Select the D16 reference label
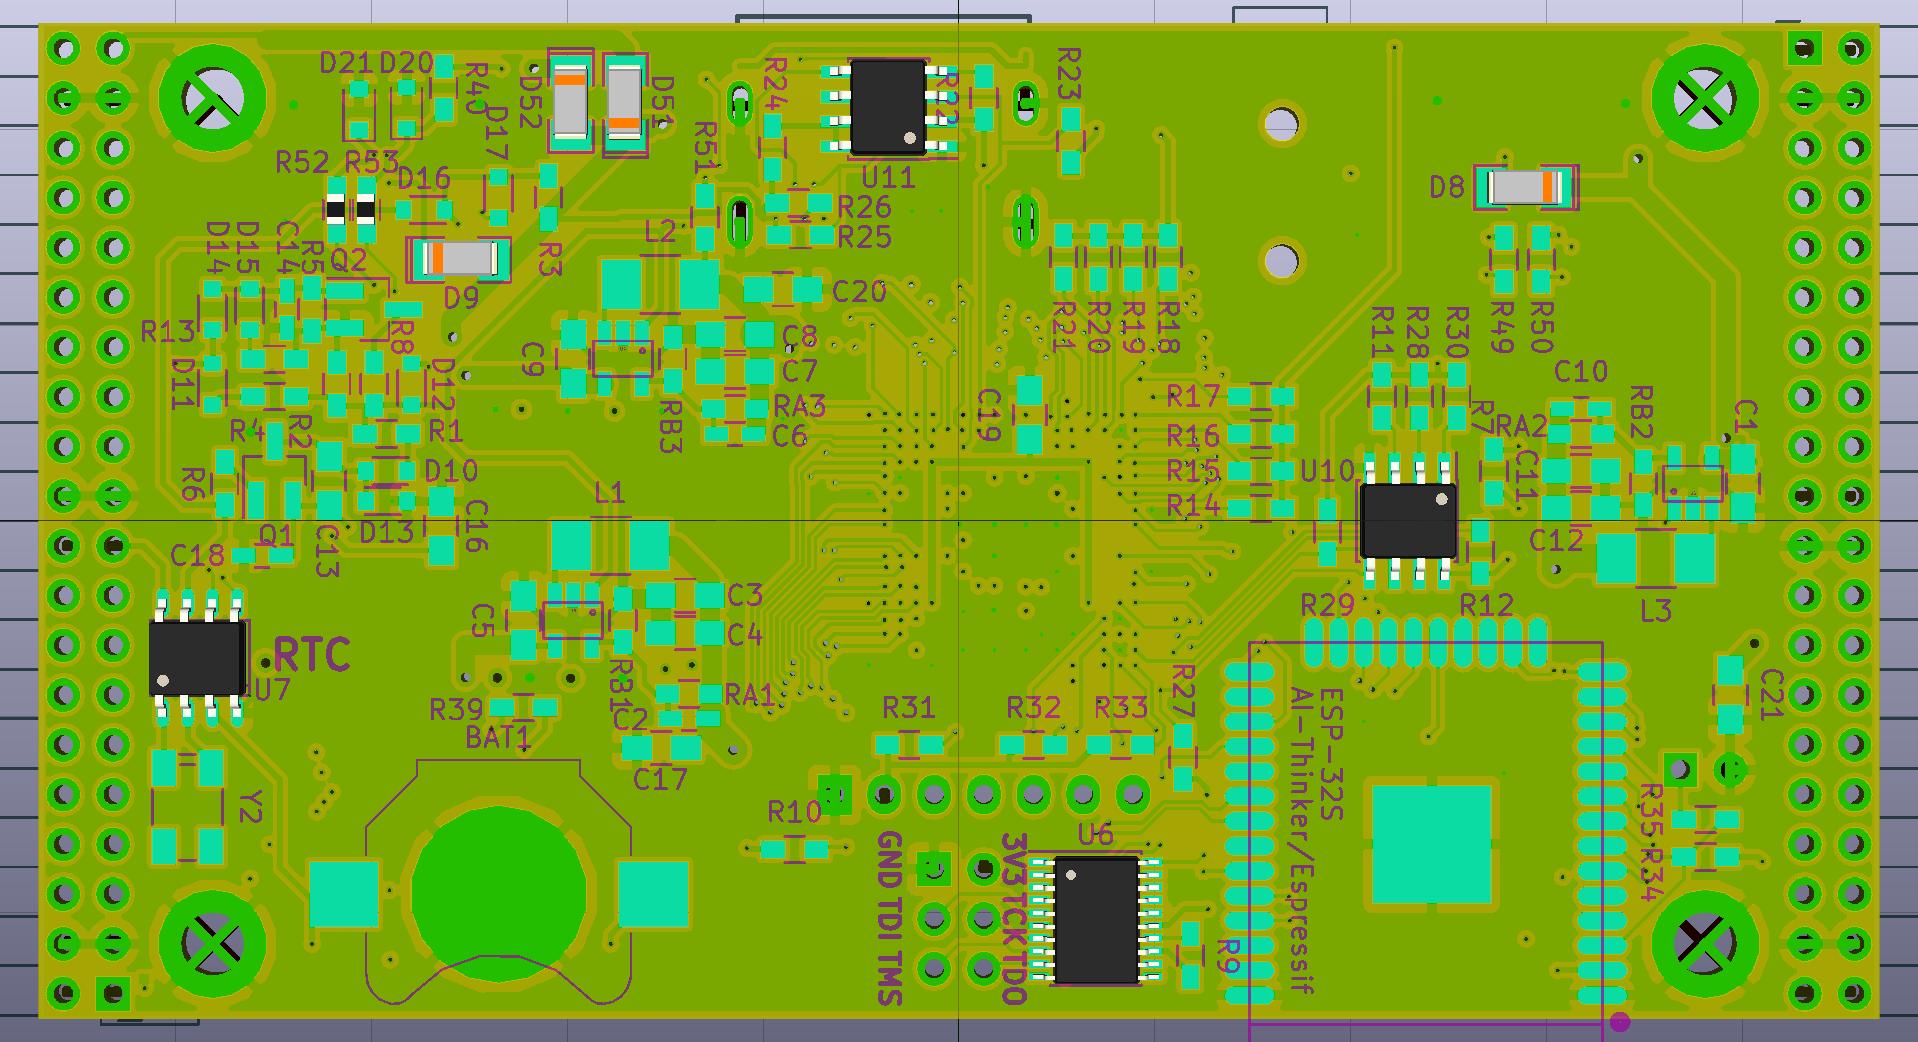Screen dimensions: 1918x1042 (424, 179)
